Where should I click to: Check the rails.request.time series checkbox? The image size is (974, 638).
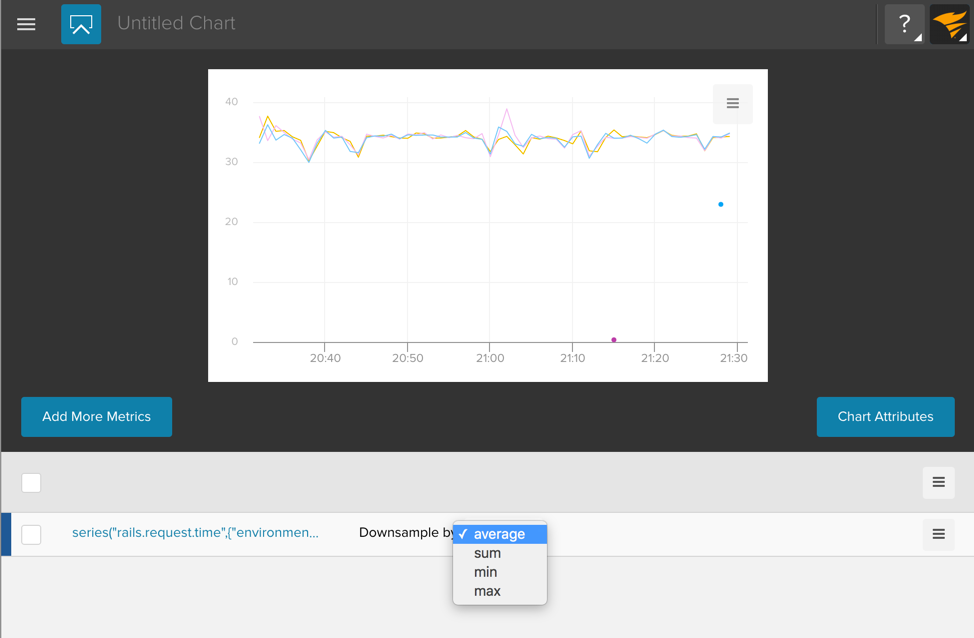click(32, 534)
